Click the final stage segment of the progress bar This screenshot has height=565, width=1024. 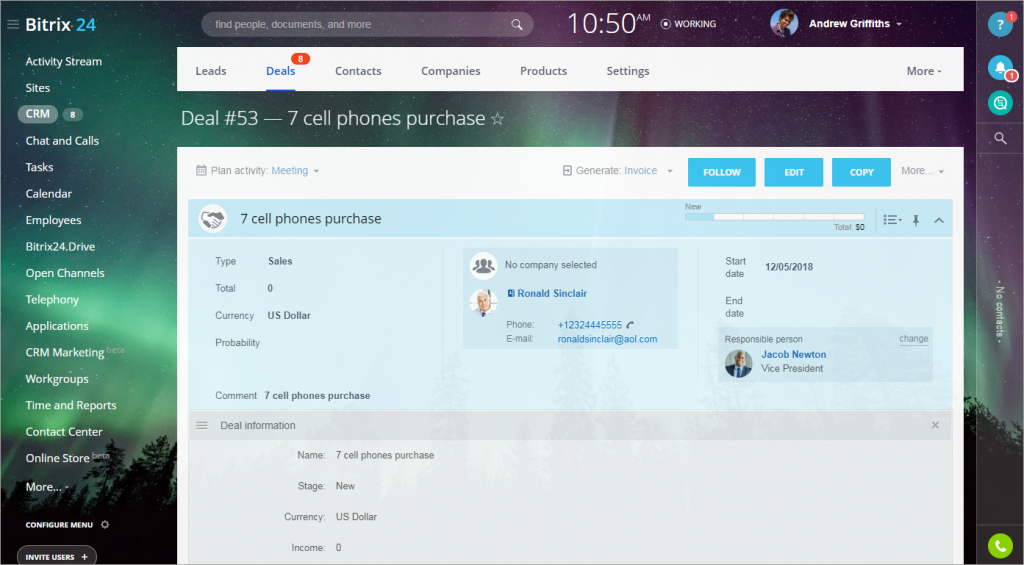coord(849,216)
